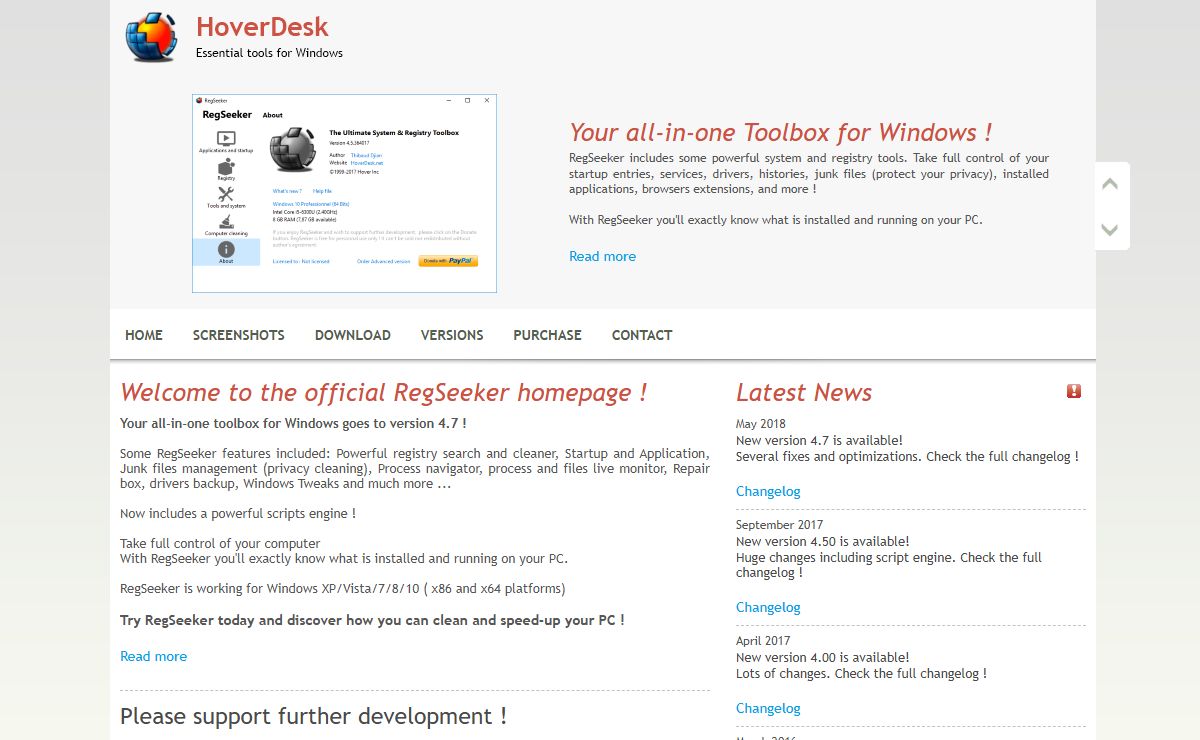Click the RegSeeker screenshot thumbnail
The width and height of the screenshot is (1200, 740).
pyautogui.click(x=344, y=193)
